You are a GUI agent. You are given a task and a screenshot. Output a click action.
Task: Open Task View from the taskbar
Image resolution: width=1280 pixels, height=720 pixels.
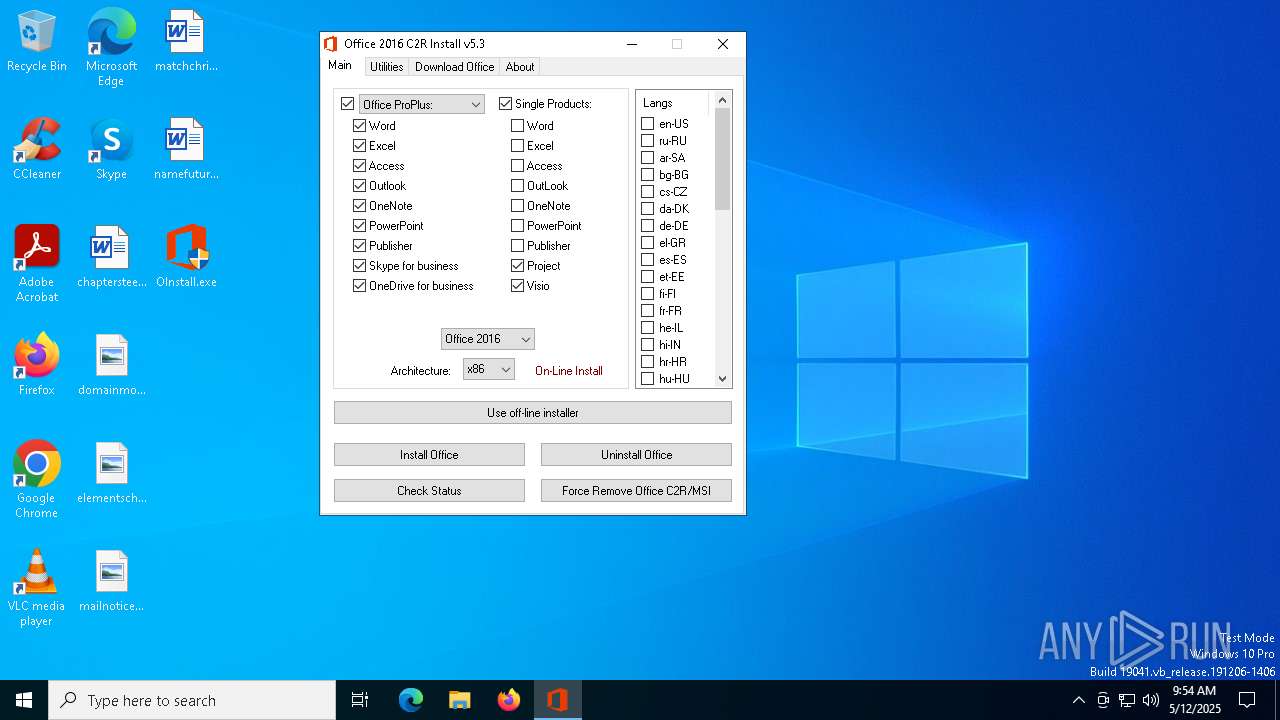360,700
